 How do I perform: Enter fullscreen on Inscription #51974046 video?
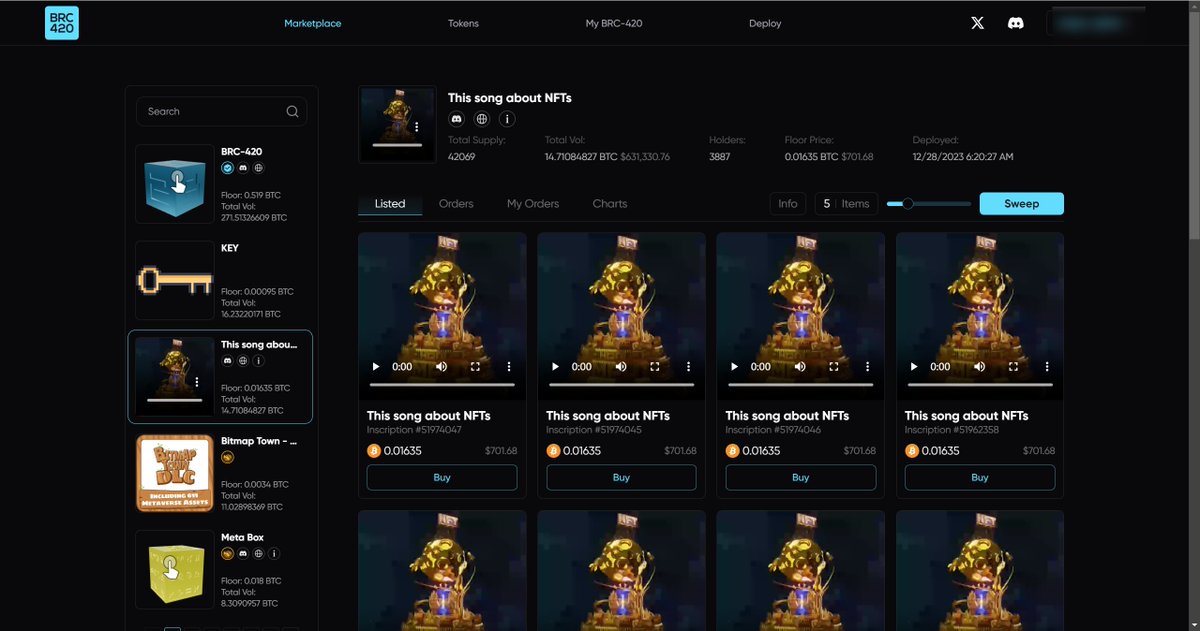click(x=834, y=367)
